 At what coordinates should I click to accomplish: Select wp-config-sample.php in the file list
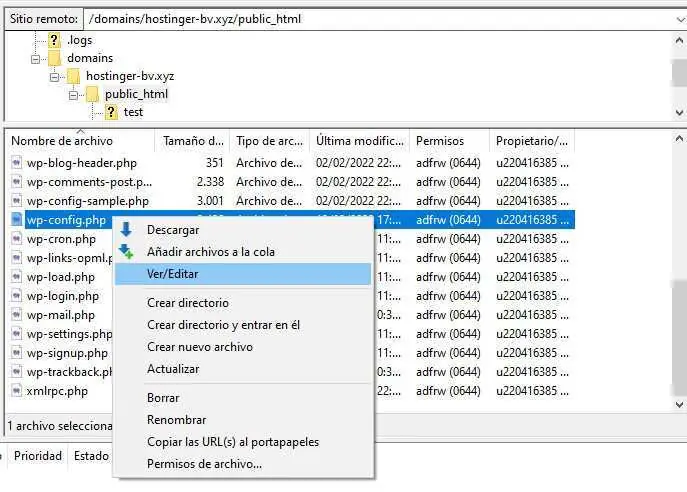point(87,201)
